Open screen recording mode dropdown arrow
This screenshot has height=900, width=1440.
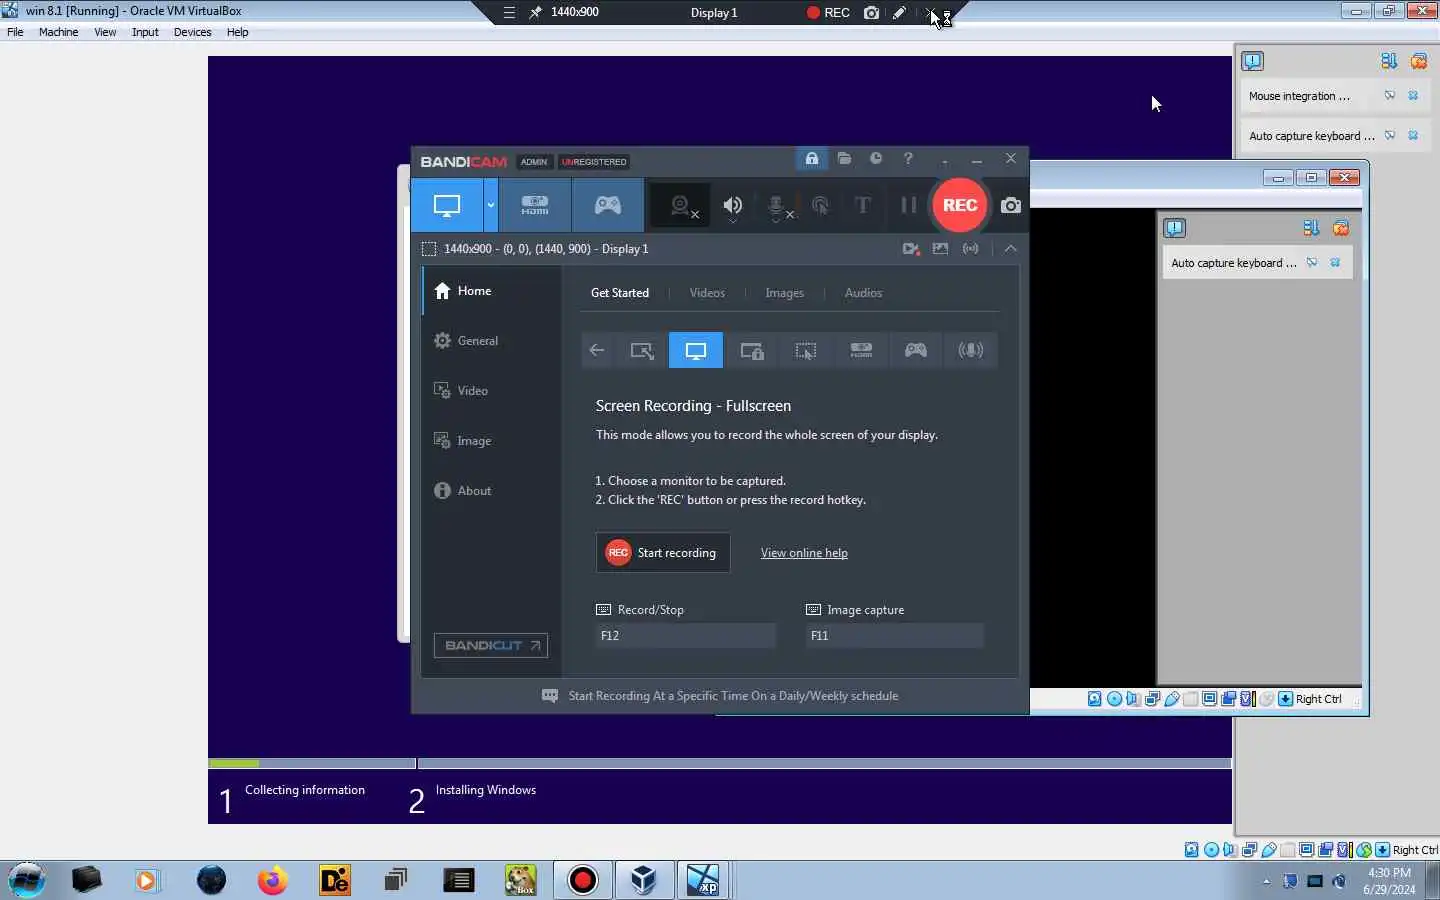coord(490,205)
